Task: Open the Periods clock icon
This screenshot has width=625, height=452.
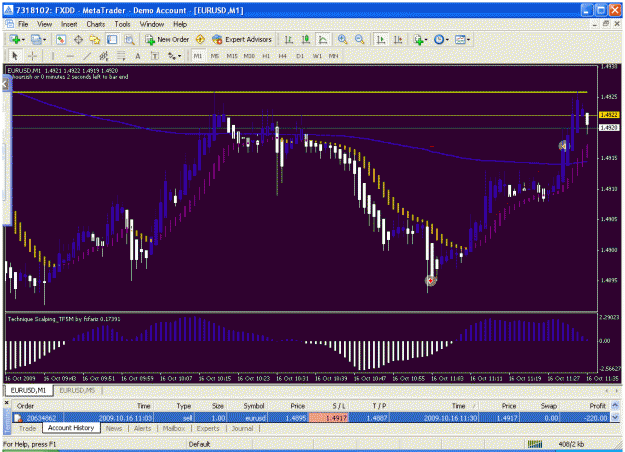Action: [439, 39]
